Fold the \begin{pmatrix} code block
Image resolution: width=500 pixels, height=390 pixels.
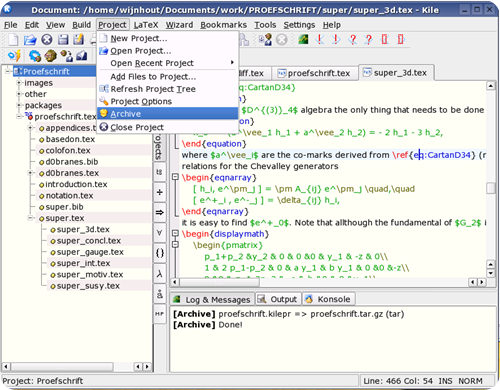pyautogui.click(x=175, y=245)
